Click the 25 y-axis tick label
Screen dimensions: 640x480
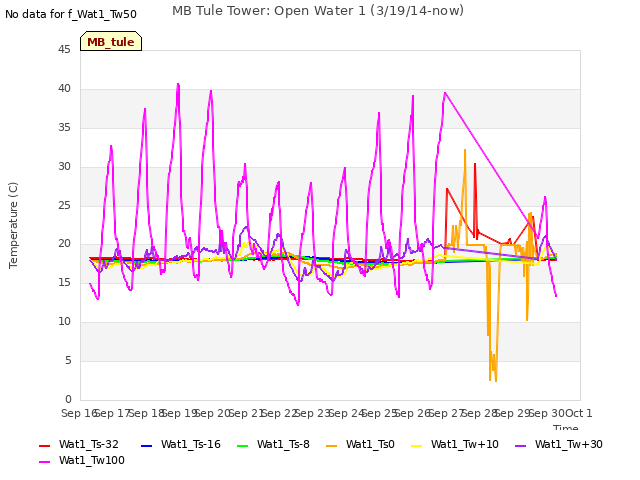coord(64,205)
